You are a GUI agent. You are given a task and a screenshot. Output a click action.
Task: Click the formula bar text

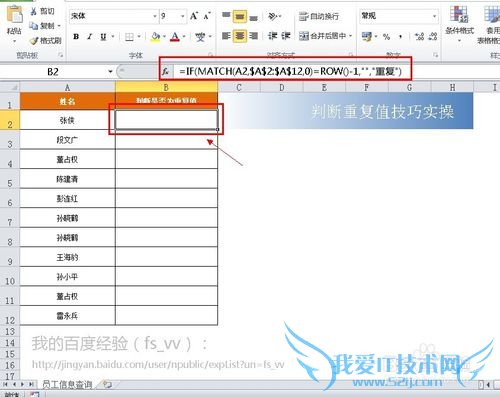coord(290,71)
